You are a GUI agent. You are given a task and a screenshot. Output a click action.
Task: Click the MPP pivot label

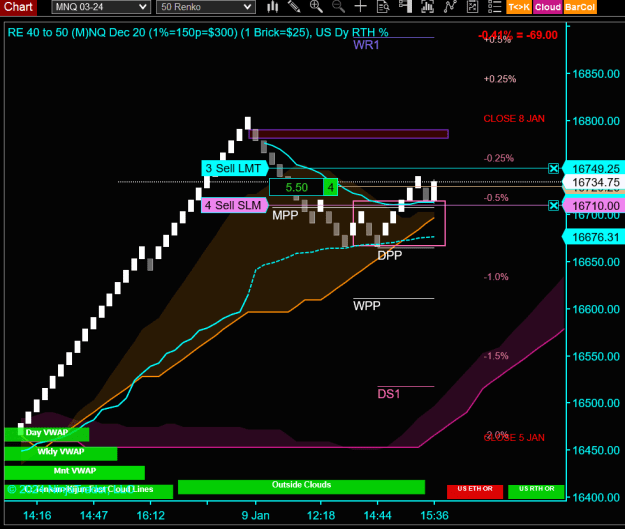coord(285,216)
